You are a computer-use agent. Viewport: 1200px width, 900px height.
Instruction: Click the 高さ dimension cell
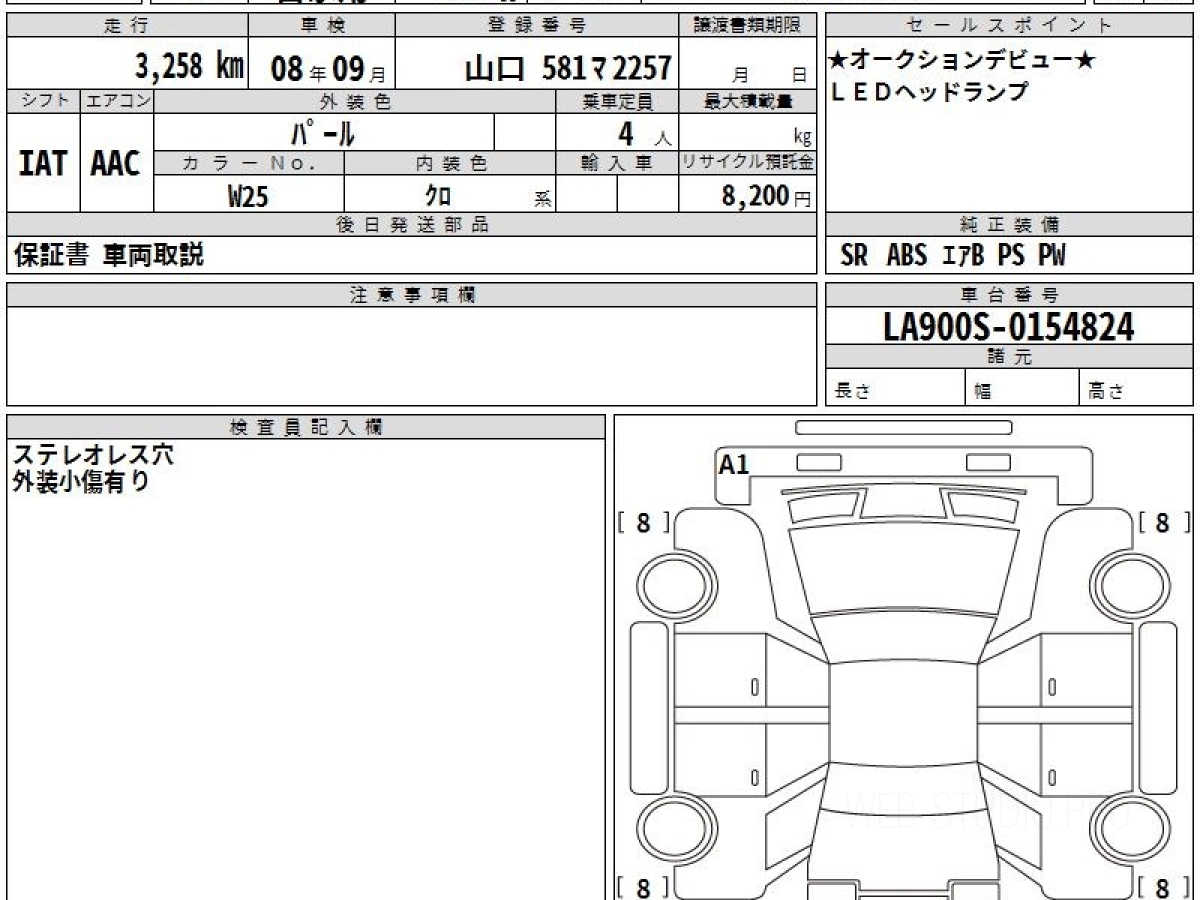pos(1137,388)
